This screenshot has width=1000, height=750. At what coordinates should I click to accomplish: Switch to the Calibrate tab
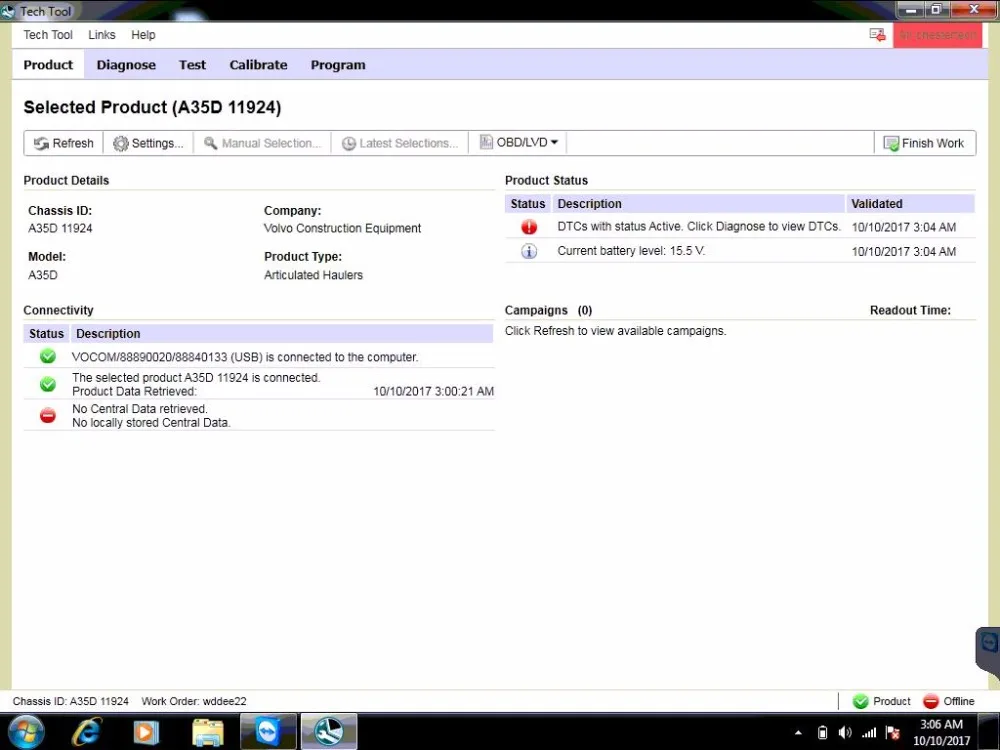tap(258, 65)
